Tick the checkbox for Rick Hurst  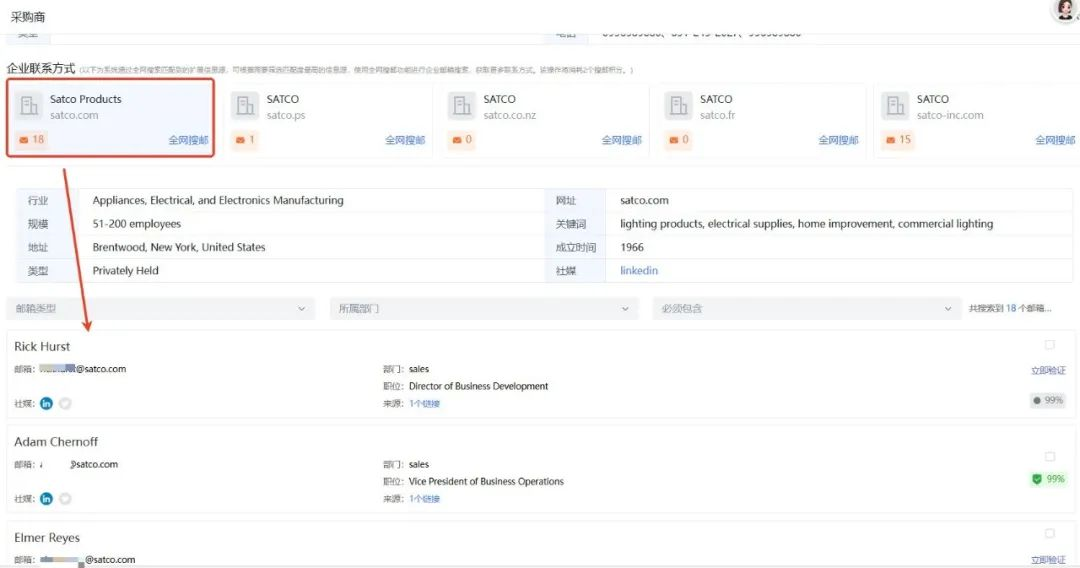(1050, 345)
